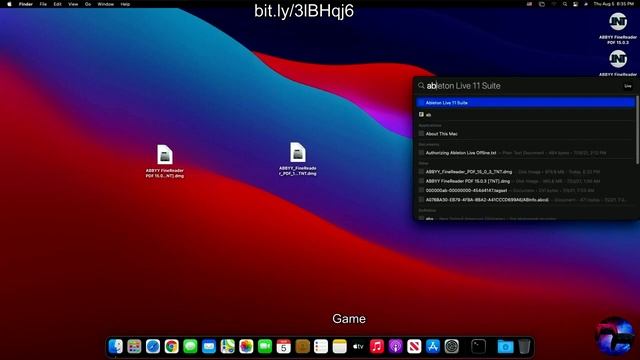
Task: Open Notes app in the Dock
Action: [340, 347]
